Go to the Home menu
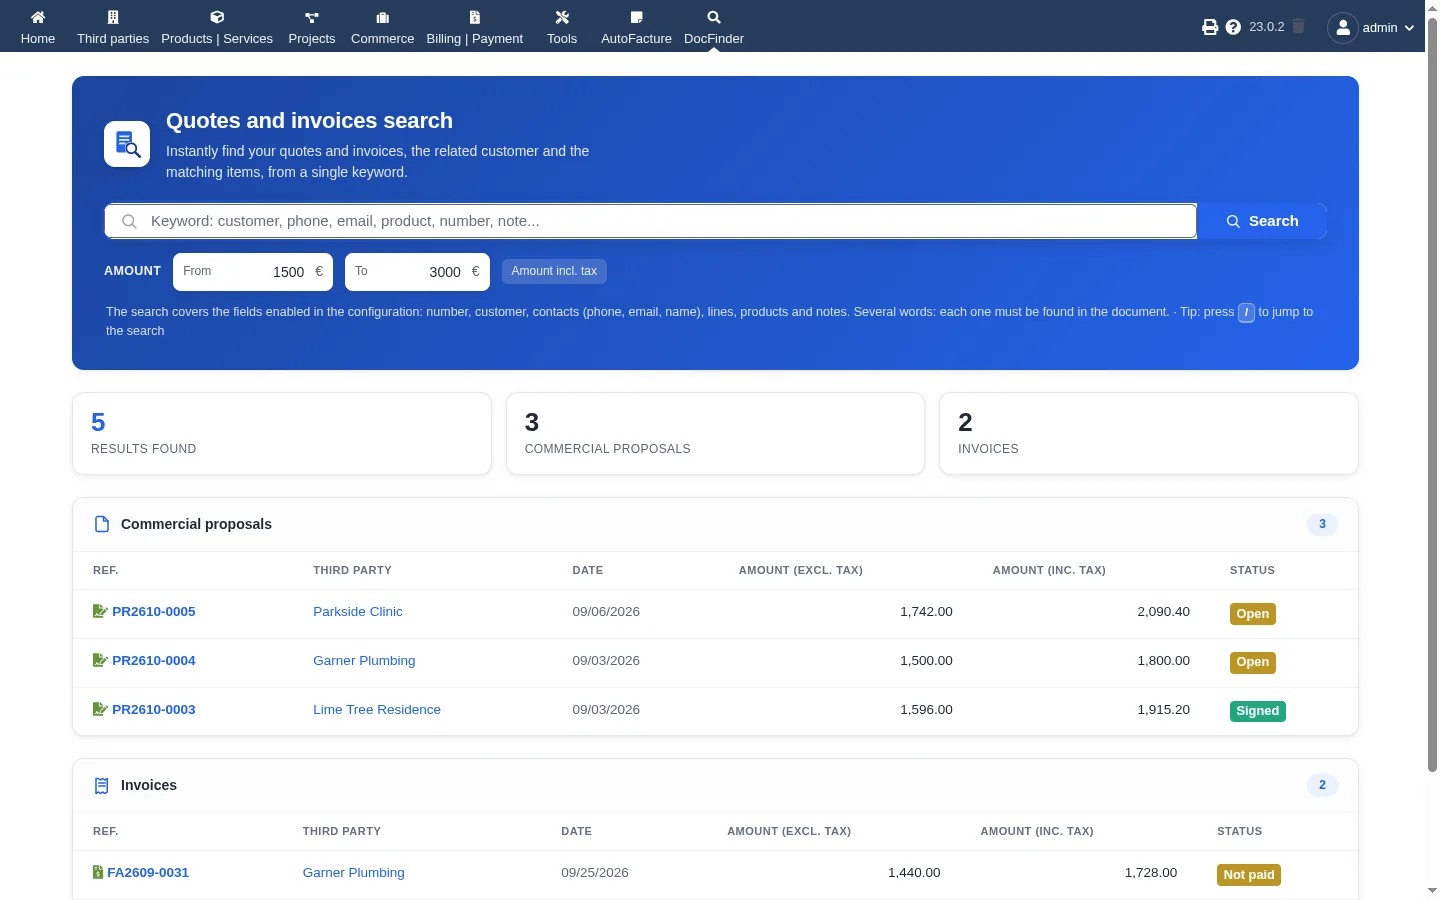Image resolution: width=1440 pixels, height=900 pixels. pos(38,27)
